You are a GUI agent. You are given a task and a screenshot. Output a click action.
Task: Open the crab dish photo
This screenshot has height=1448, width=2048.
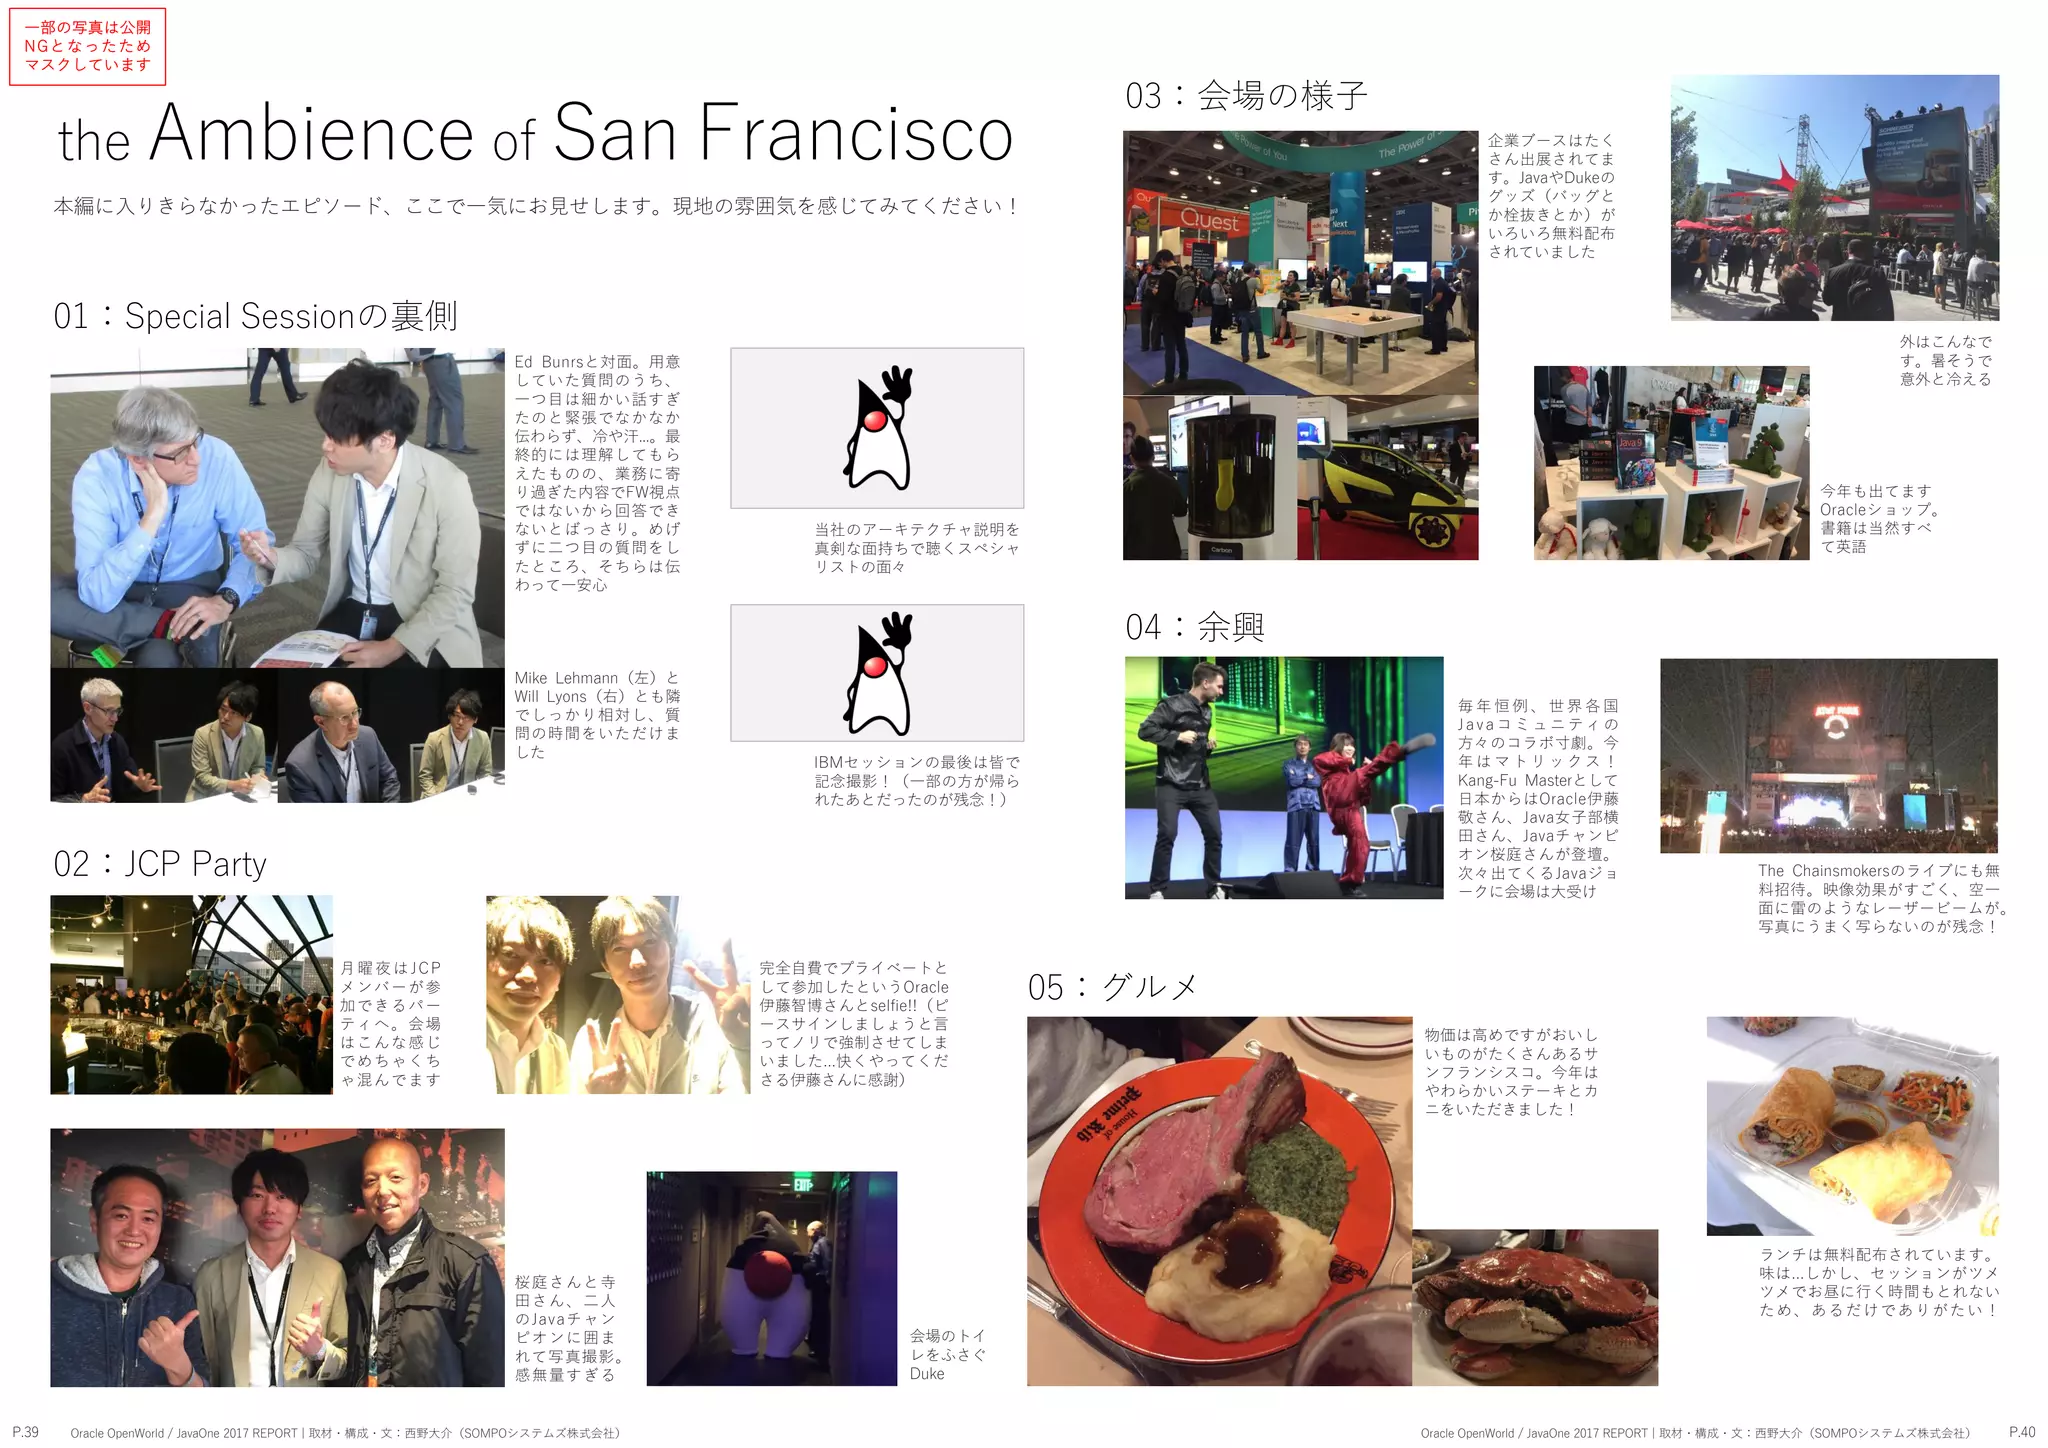[x=1535, y=1307]
